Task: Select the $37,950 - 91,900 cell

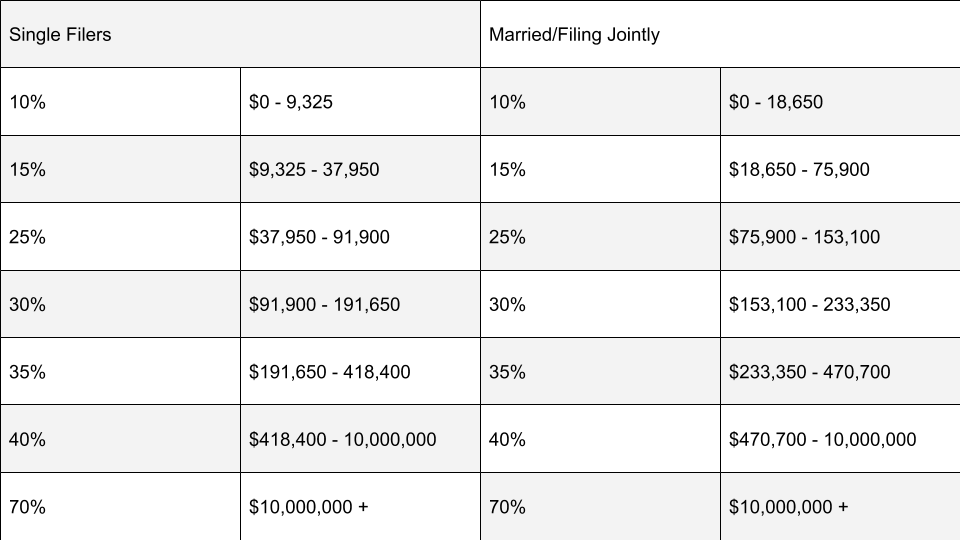Action: coord(360,236)
